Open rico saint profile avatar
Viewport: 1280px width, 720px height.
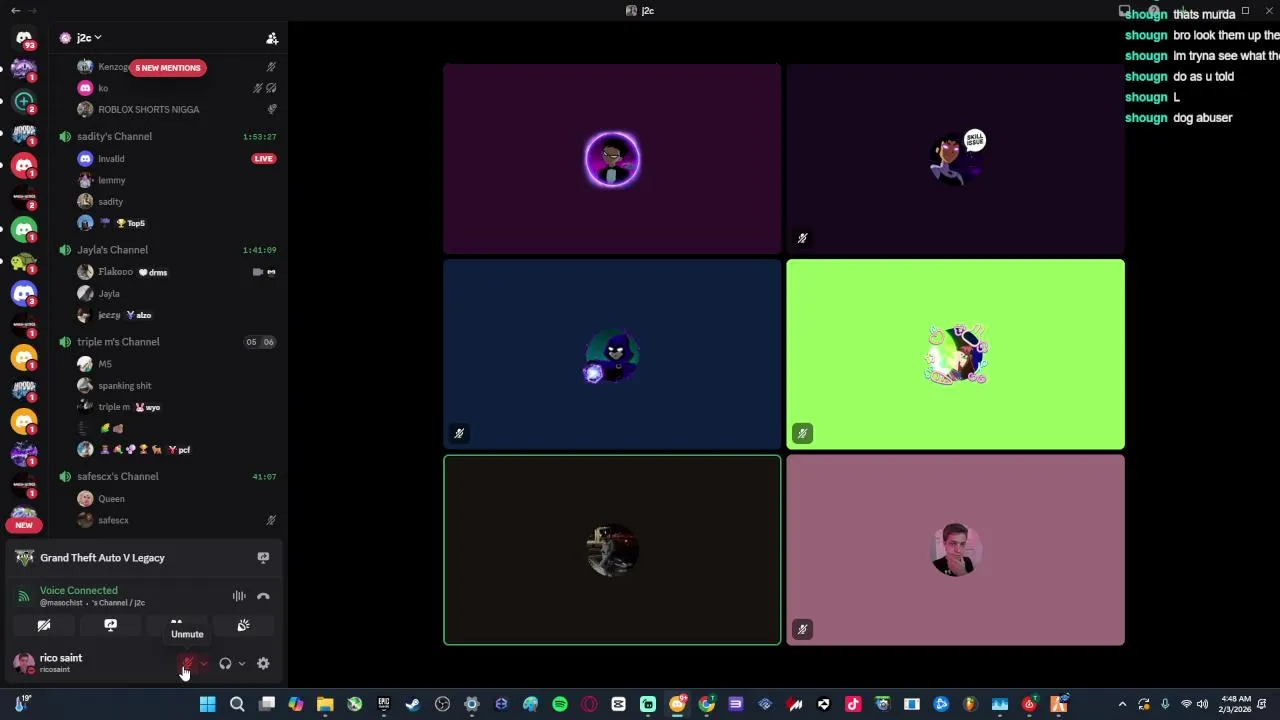(24, 663)
